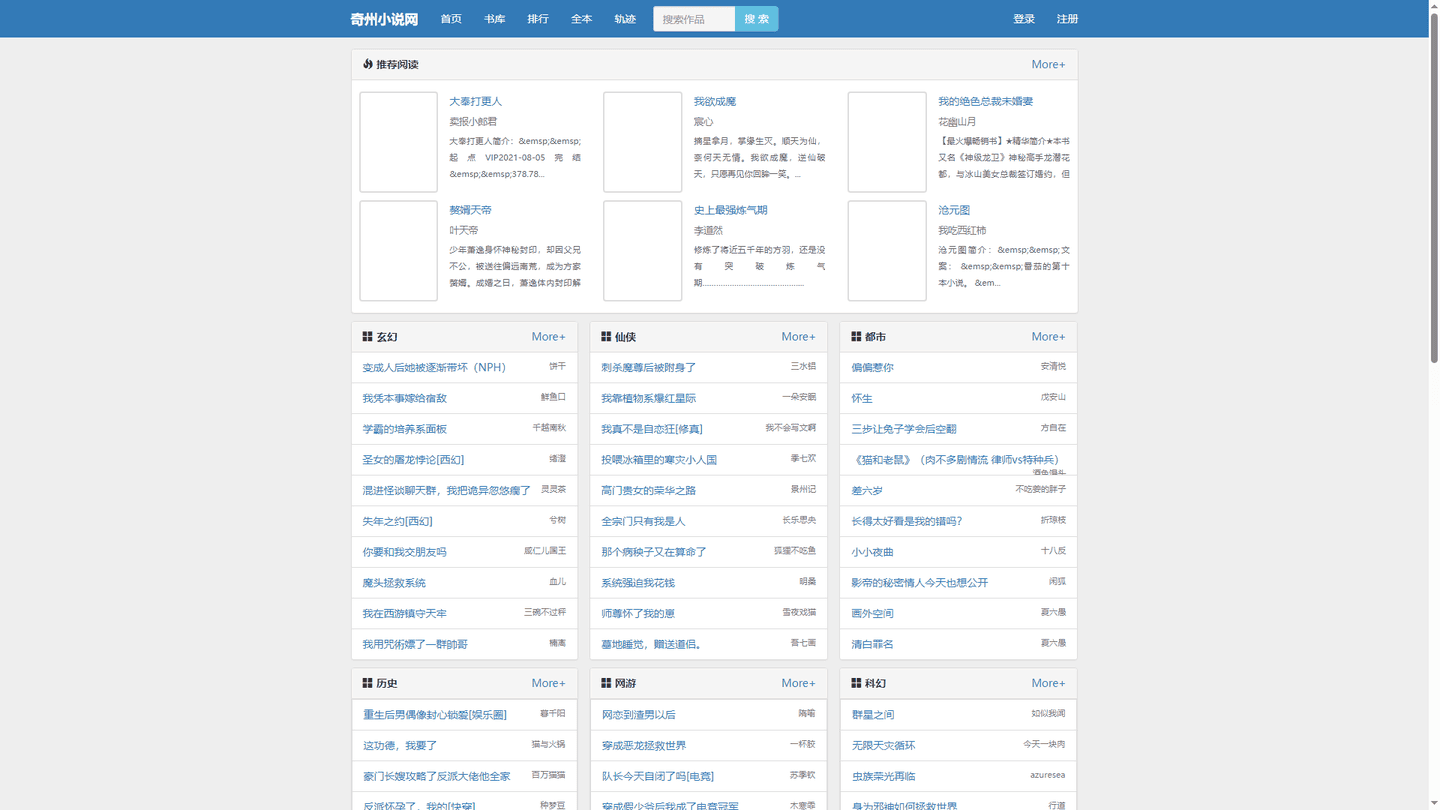
Task: Open 失年之约[西幻]
Action: click(397, 521)
